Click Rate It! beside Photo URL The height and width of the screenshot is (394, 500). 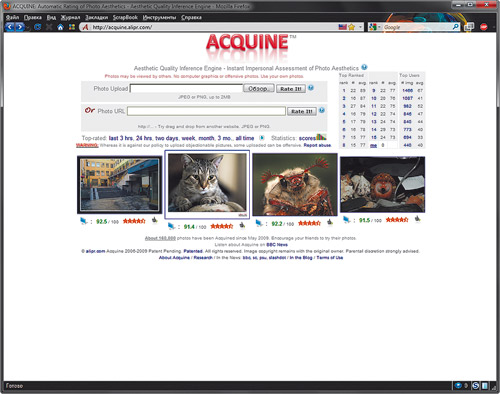point(302,111)
